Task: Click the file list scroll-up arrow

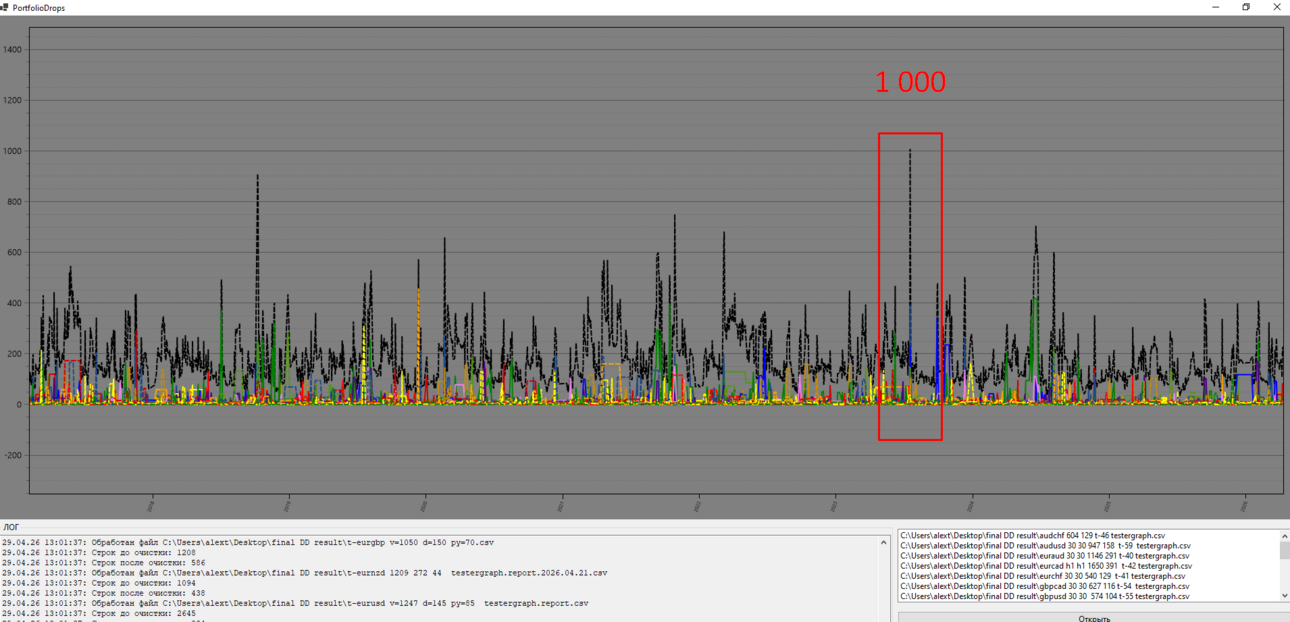Action: pos(1284,537)
